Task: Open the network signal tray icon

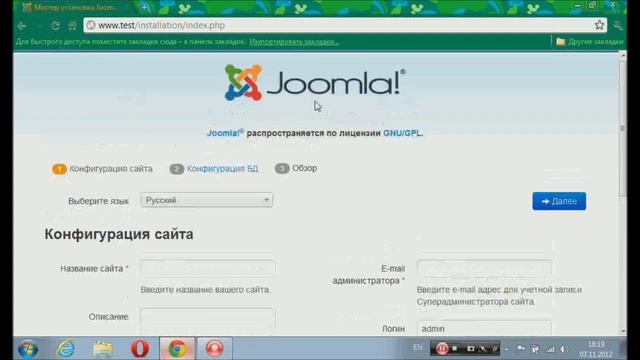Action: [x=550, y=349]
